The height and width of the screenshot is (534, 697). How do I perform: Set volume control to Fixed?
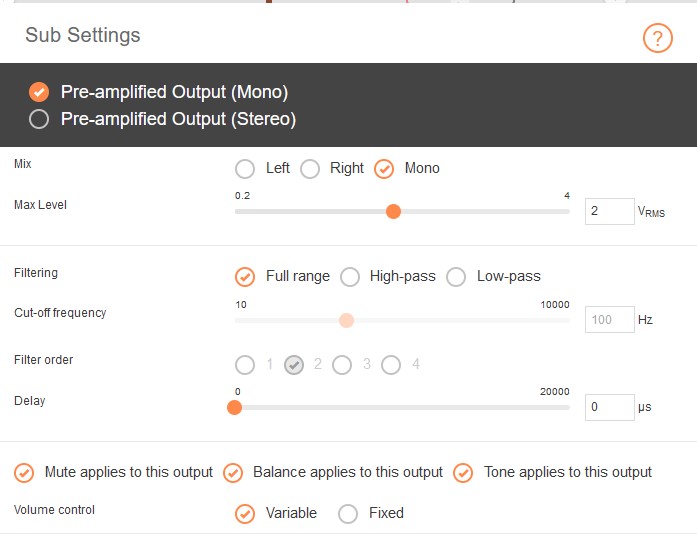coord(348,514)
